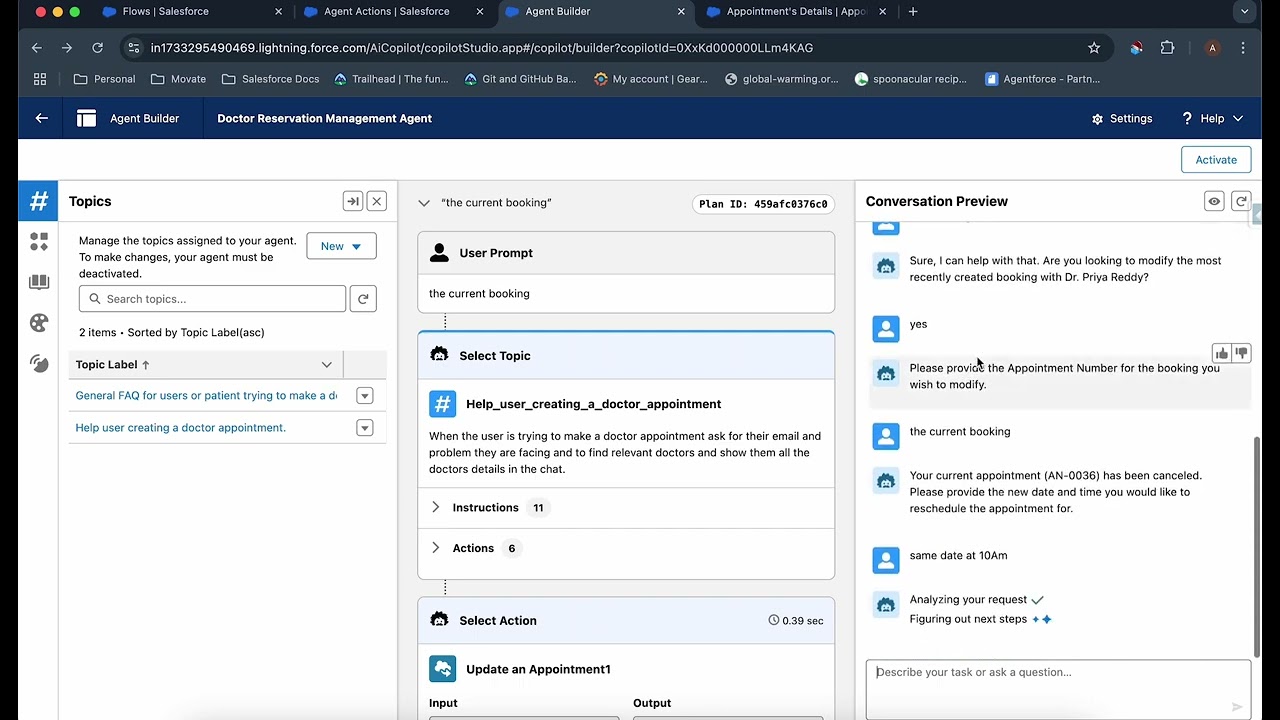
Task: Open Agent Builder Settings
Action: 1121,118
